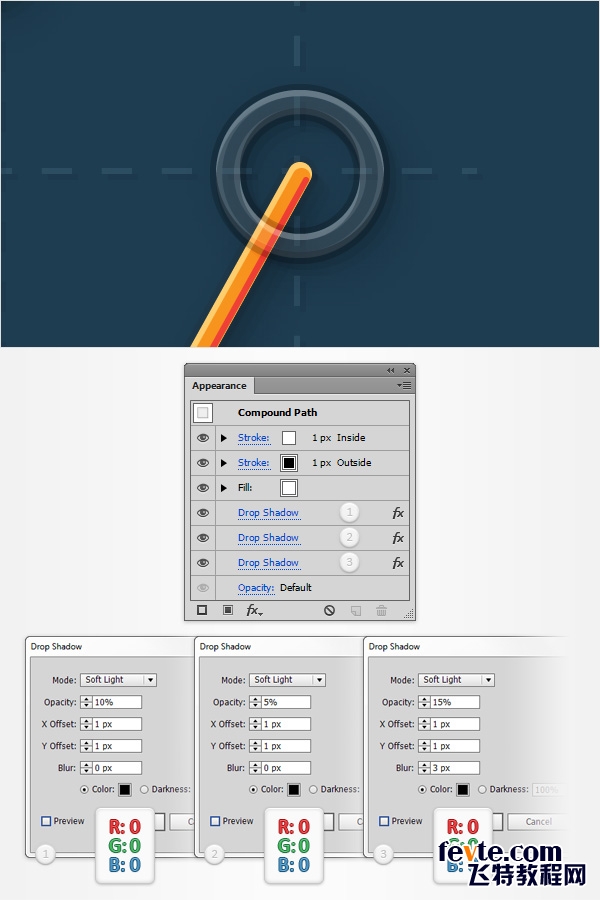Click Y Offset field in dialog 3
Viewport: 600px width, 900px height.
[x=455, y=746]
